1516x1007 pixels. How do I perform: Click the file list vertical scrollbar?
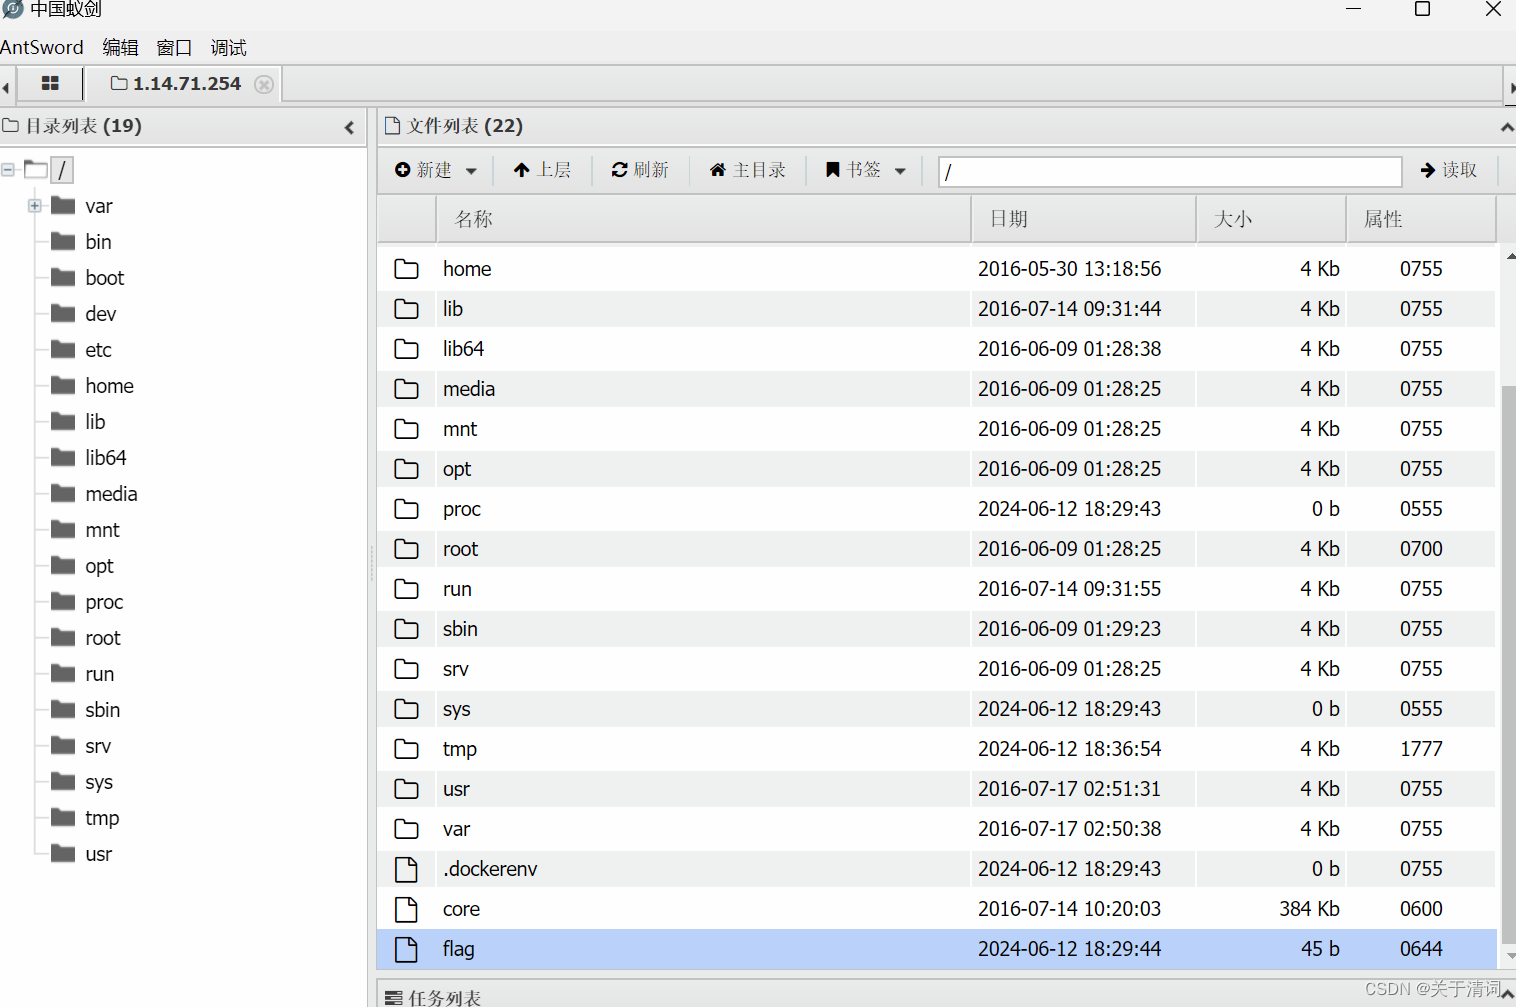coord(1508,664)
